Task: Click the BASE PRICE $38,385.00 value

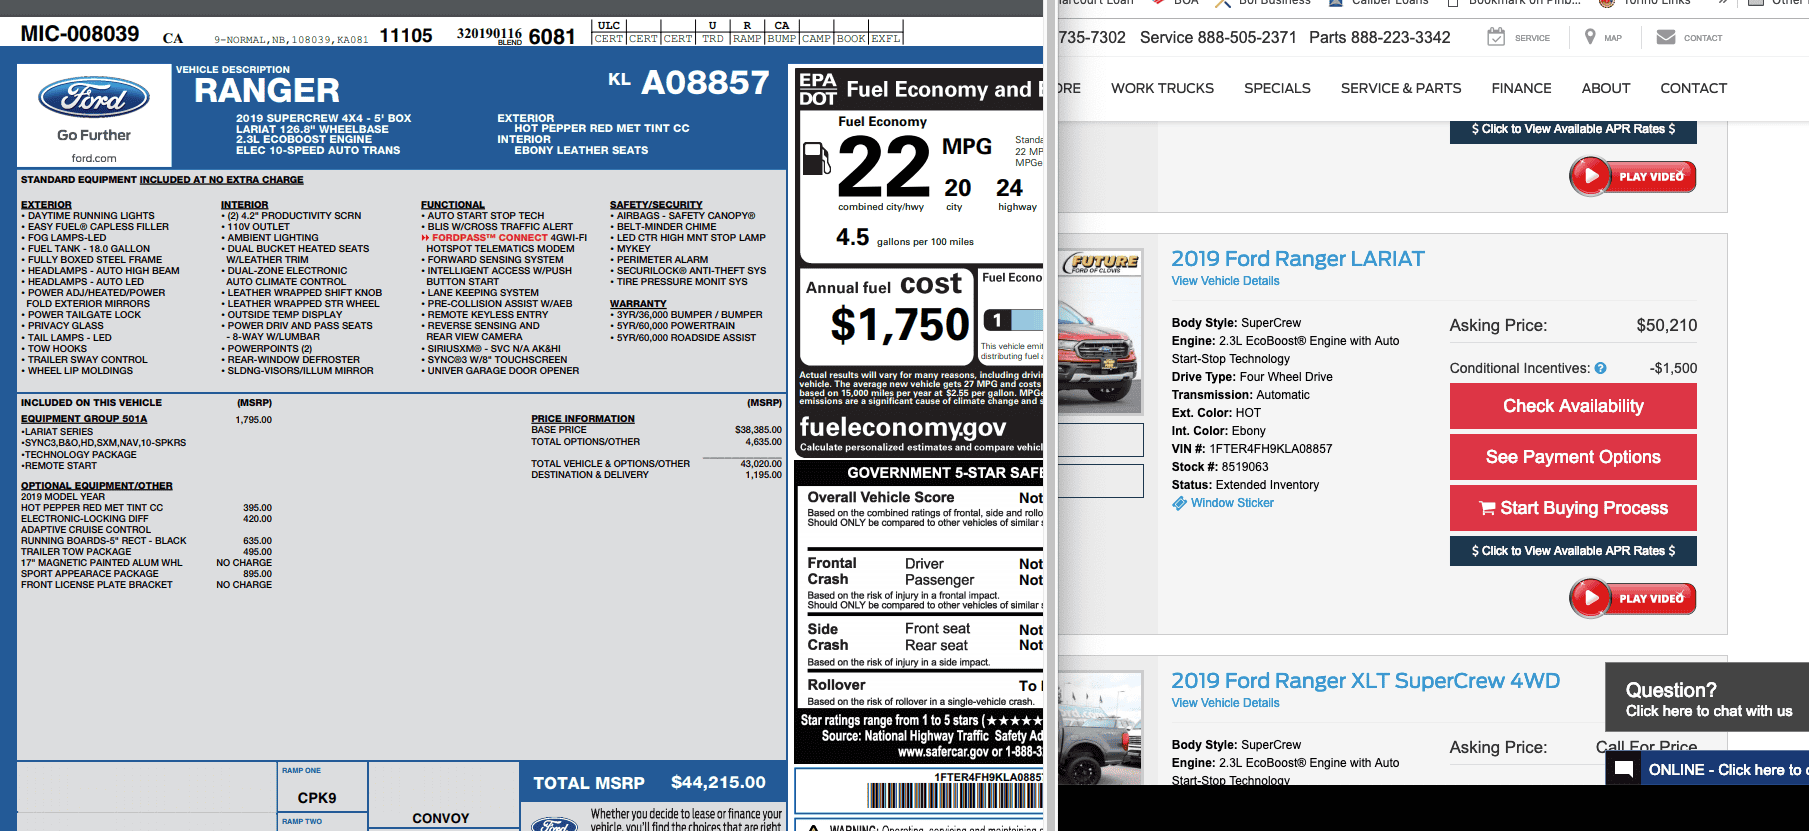Action: 758,430
